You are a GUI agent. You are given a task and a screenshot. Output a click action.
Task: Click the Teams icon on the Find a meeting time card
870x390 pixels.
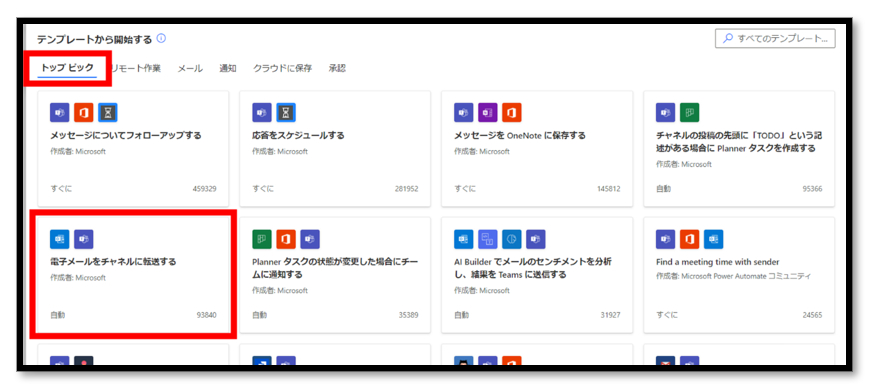pos(665,239)
